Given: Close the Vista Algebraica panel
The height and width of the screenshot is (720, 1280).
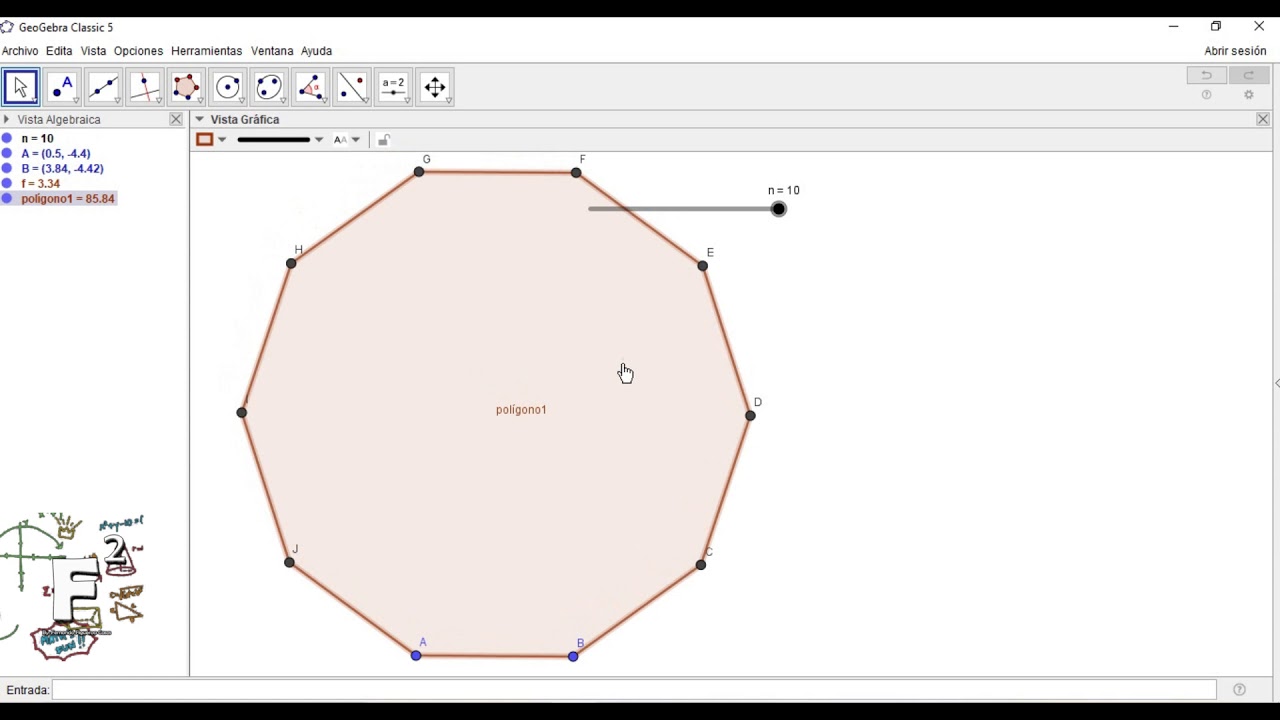Looking at the screenshot, I should (176, 119).
